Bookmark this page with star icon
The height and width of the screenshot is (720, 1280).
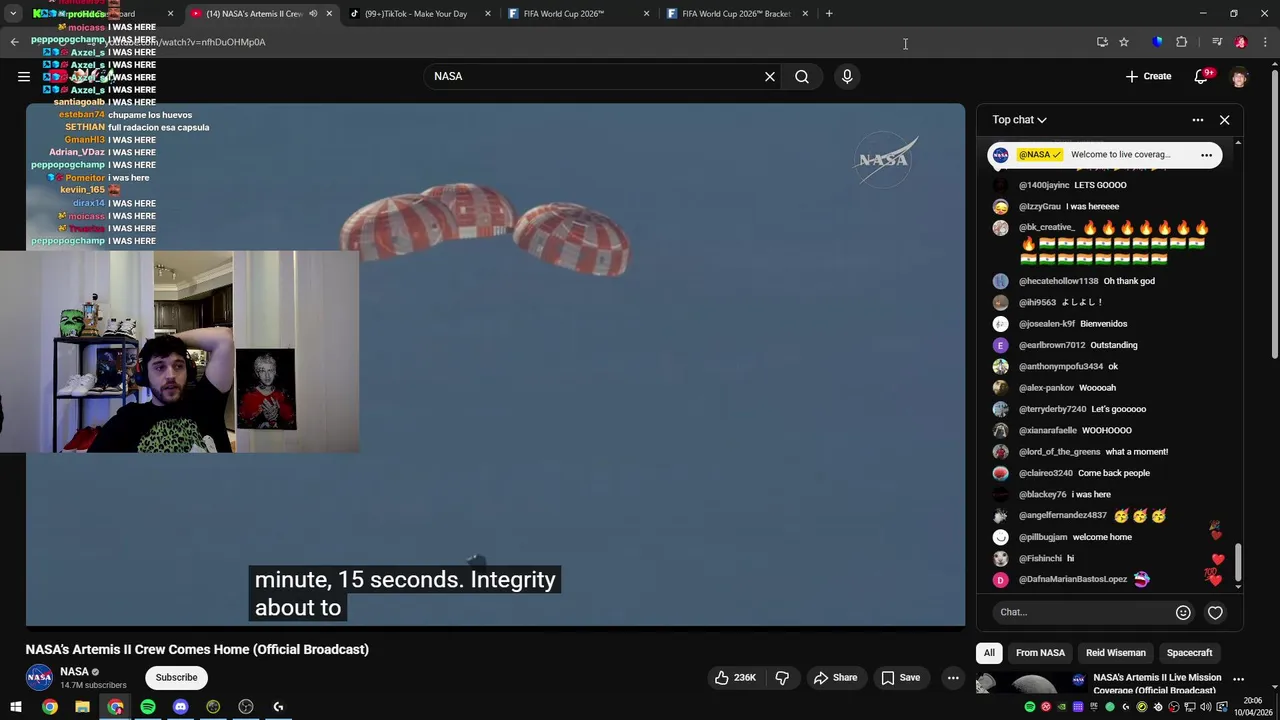point(1124,42)
